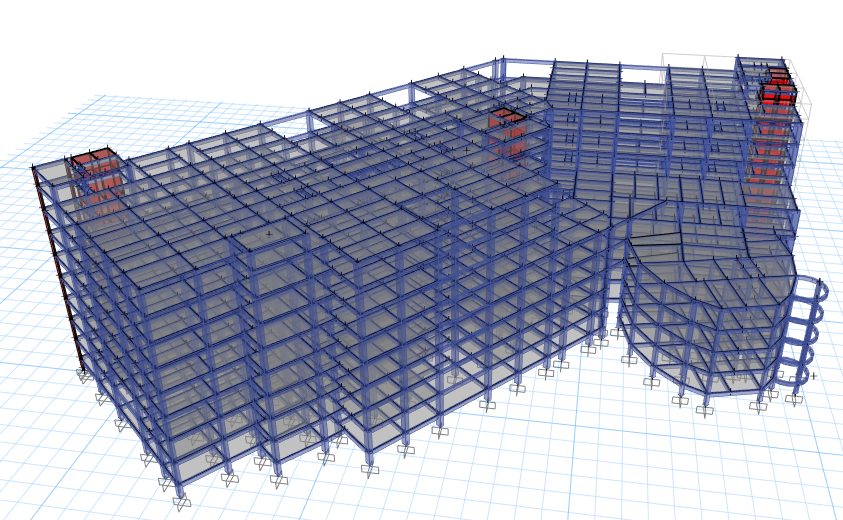Select the dark red column on left building edge
The image size is (843, 520).
click(x=57, y=268)
